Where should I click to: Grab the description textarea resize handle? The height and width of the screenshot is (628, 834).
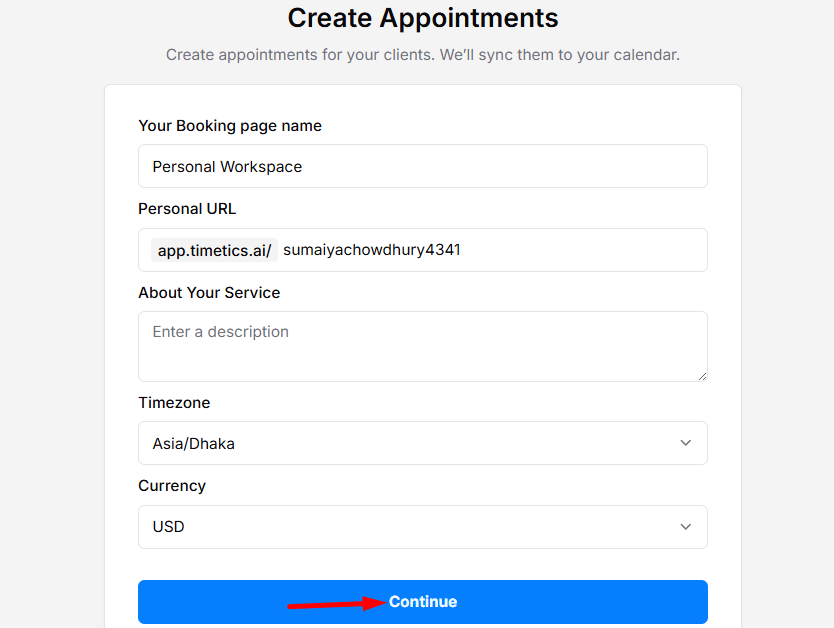(x=702, y=376)
